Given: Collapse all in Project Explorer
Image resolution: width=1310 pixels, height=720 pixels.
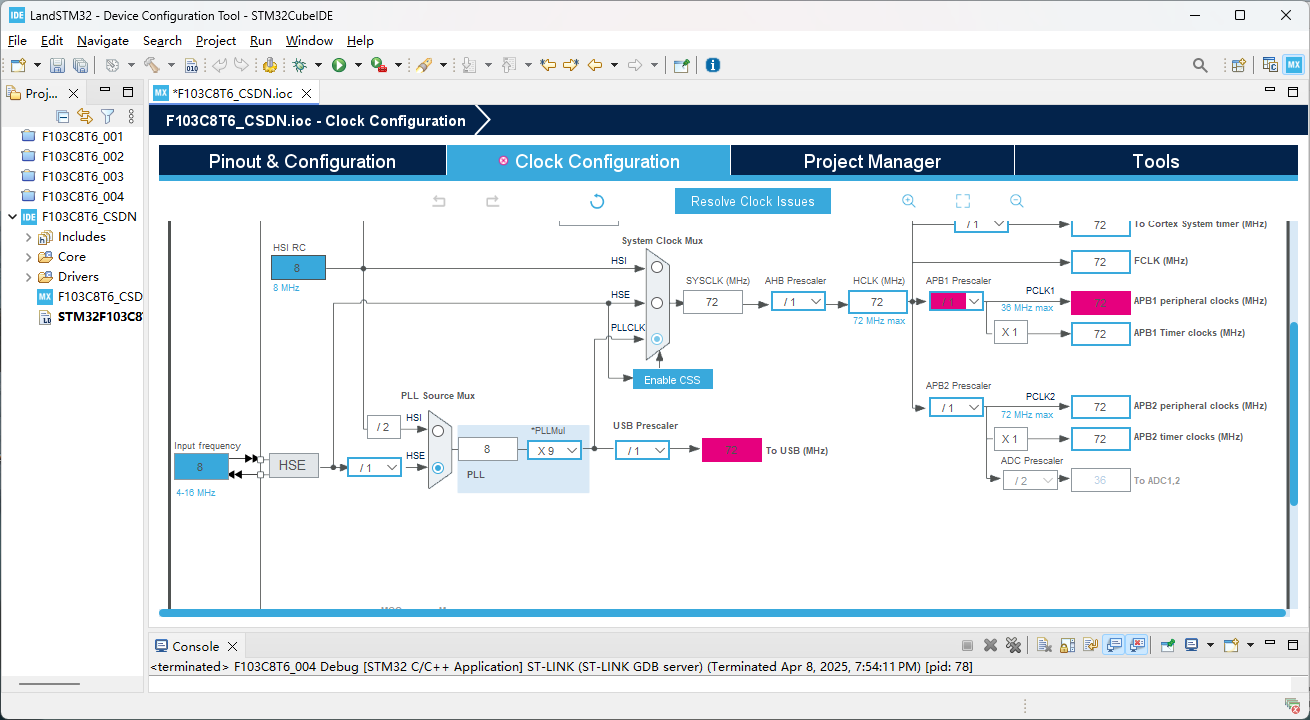Looking at the screenshot, I should 63,116.
